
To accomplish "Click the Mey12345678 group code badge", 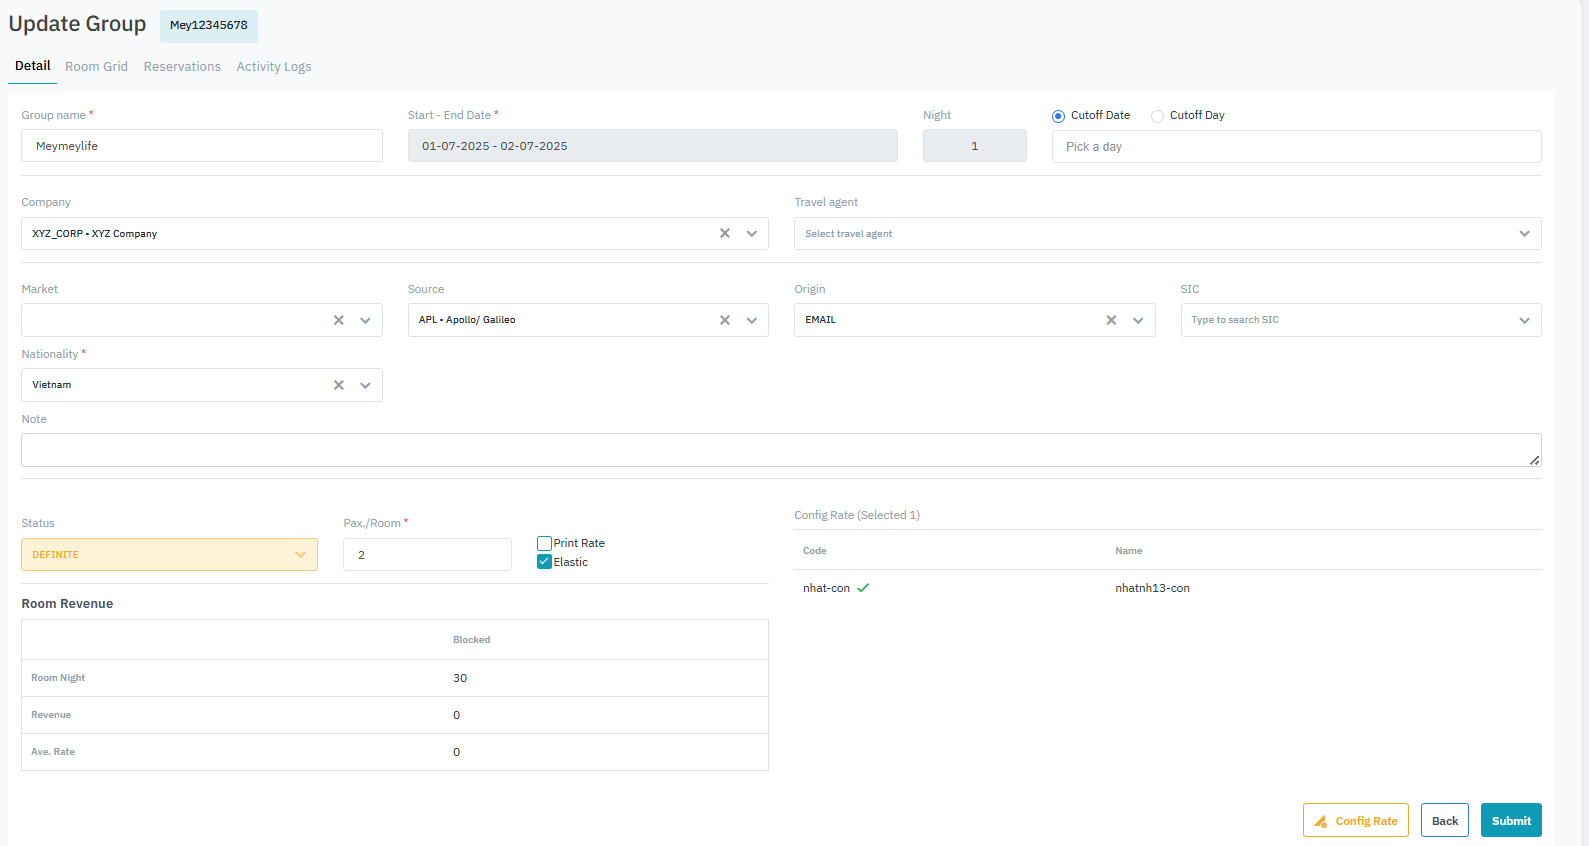I will (209, 26).
